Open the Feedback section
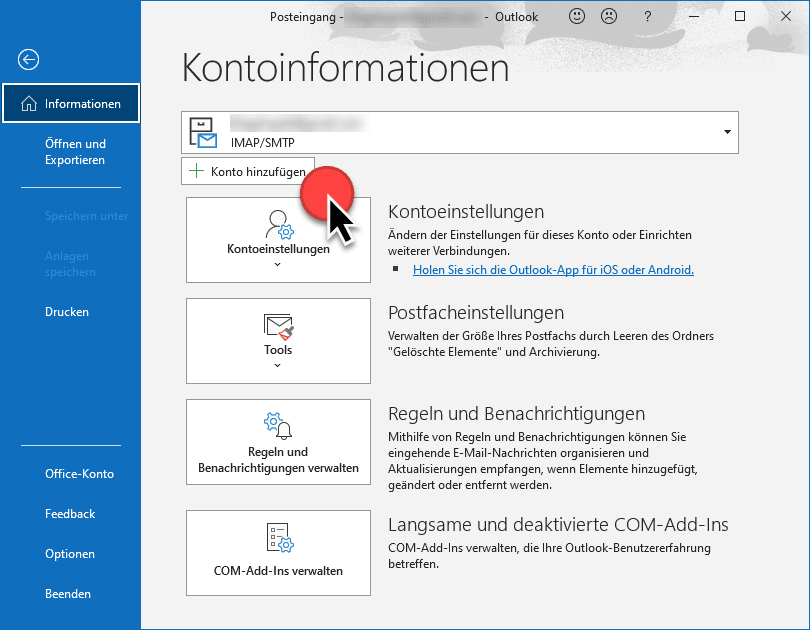Viewport: 810px width, 630px height. [70, 514]
